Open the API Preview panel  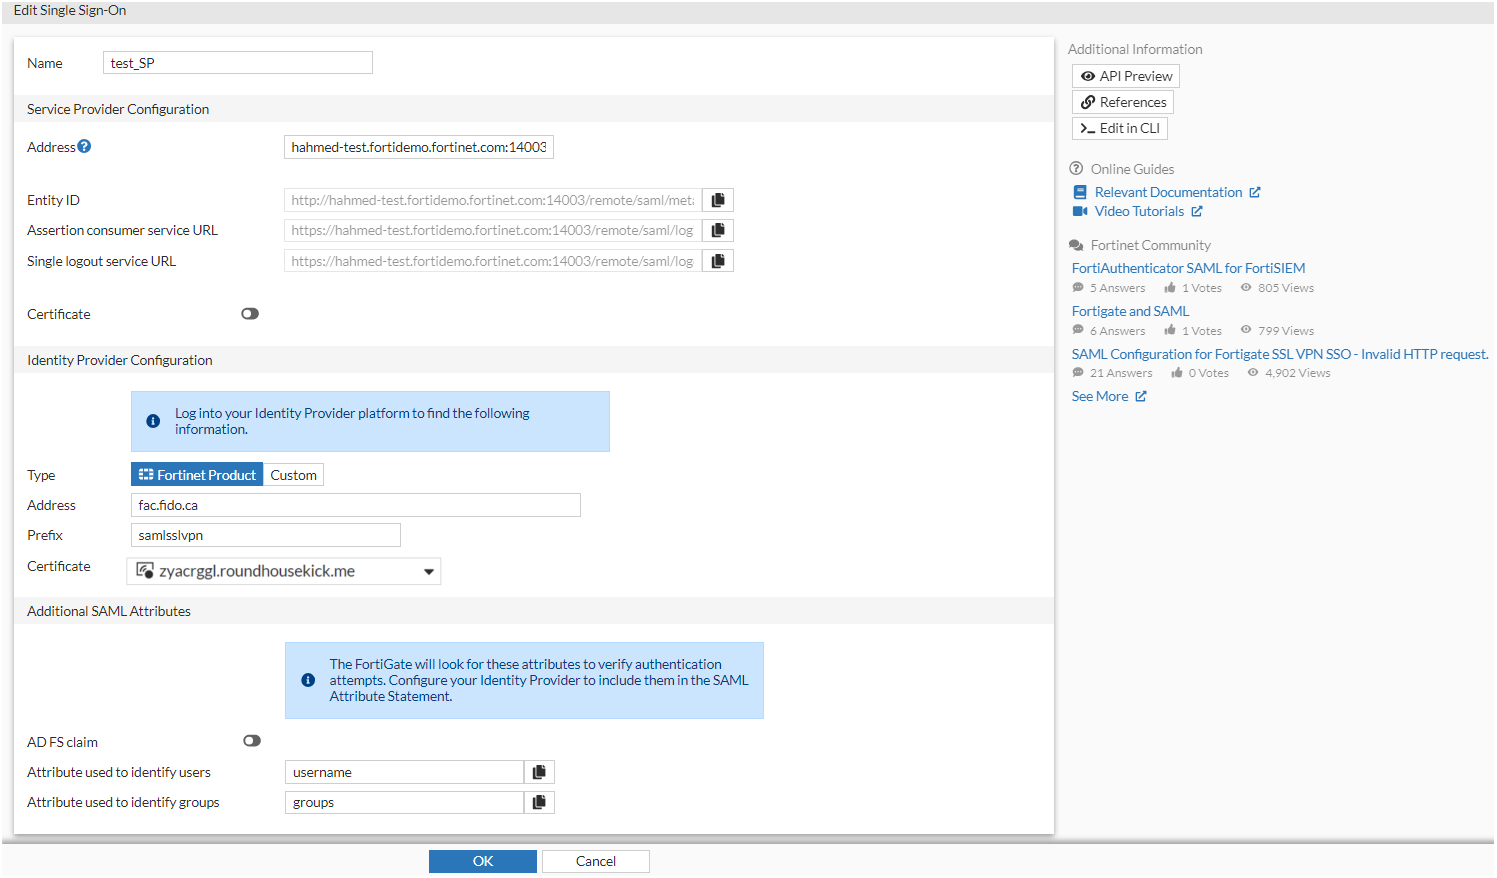[1125, 75]
